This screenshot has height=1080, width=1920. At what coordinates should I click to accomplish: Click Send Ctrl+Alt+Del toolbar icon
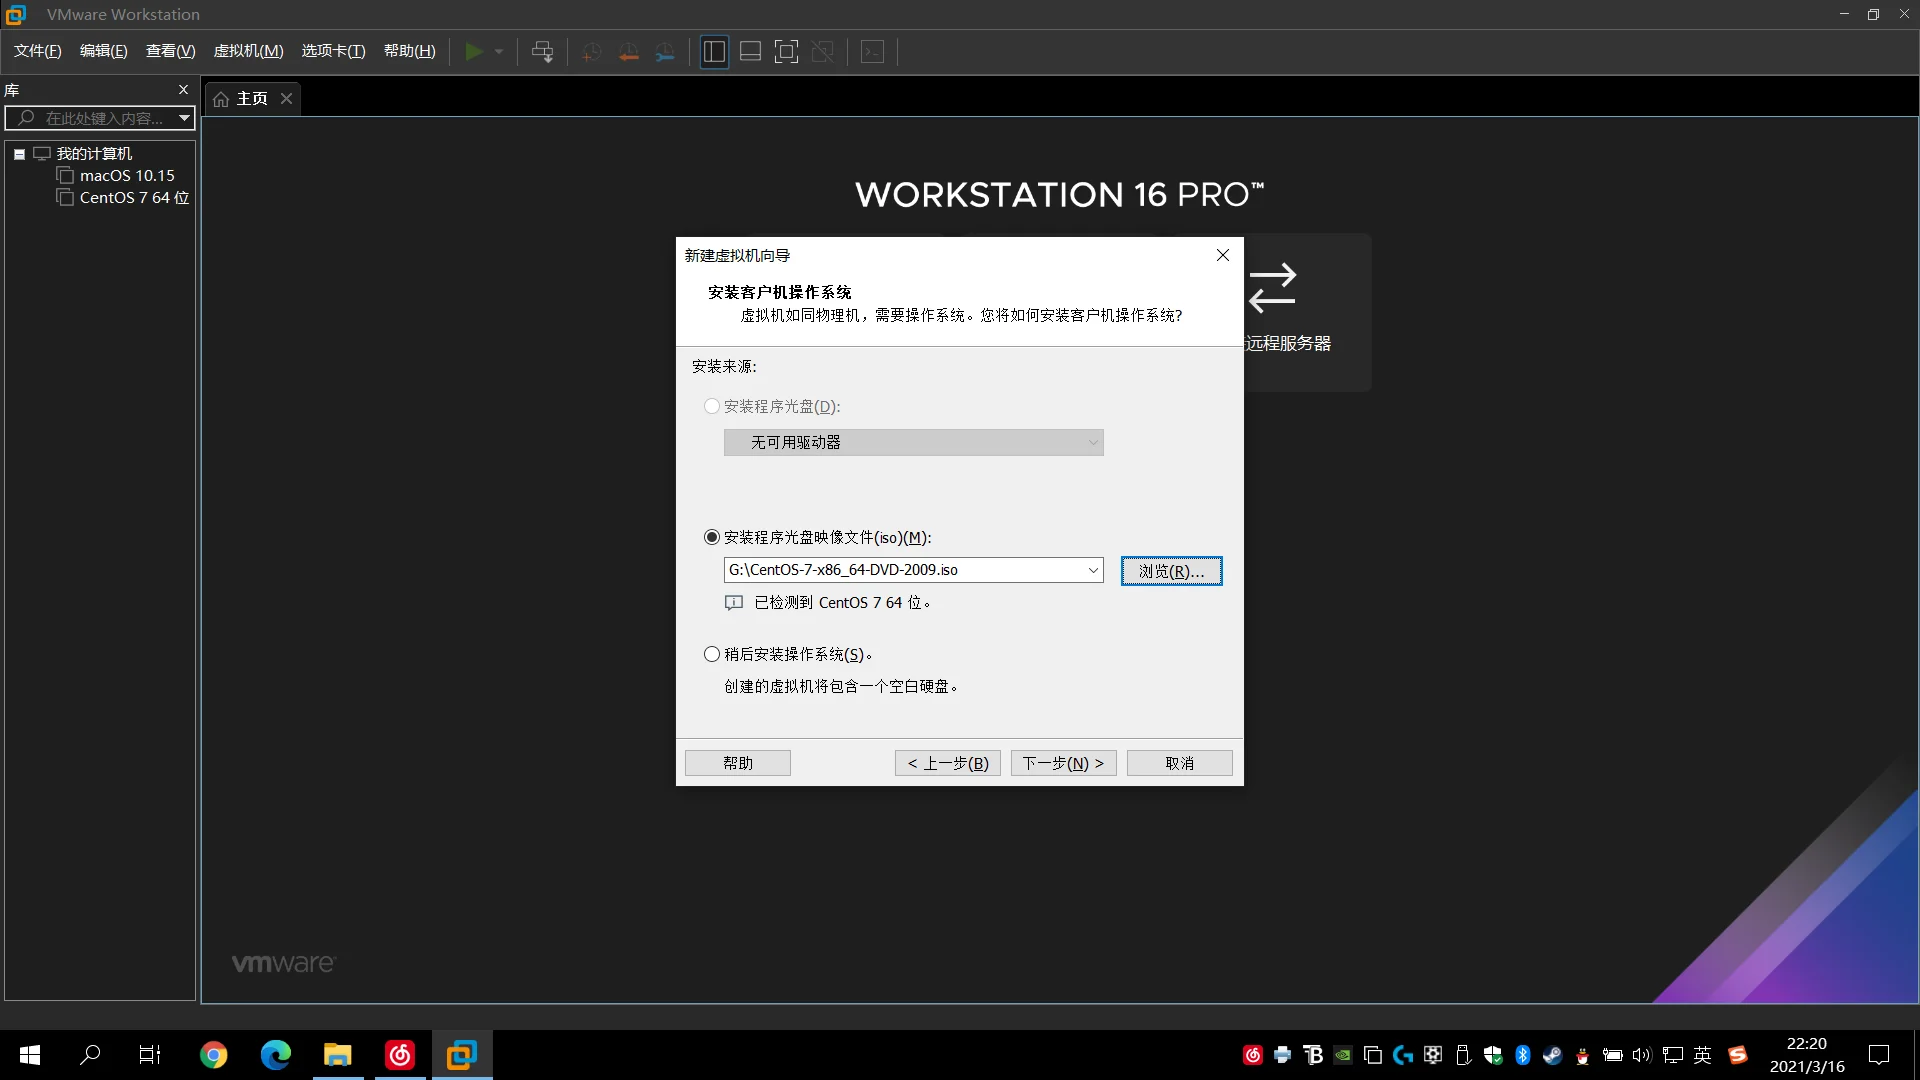coord(542,52)
